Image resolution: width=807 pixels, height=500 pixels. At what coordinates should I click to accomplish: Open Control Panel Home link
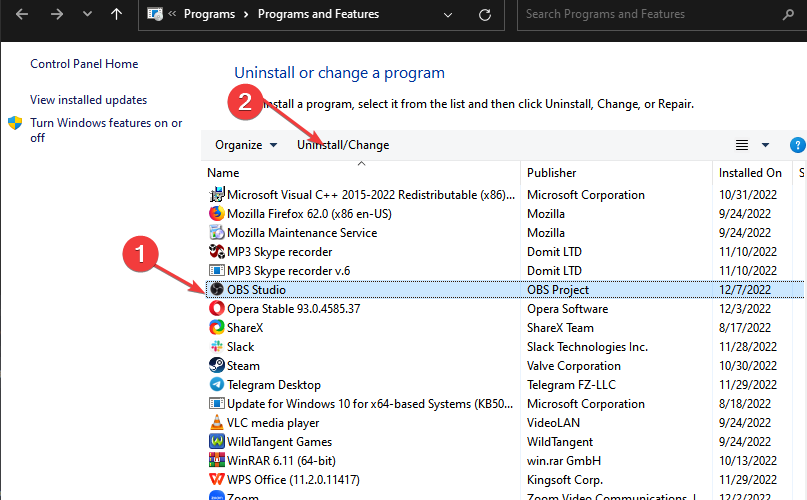(84, 64)
